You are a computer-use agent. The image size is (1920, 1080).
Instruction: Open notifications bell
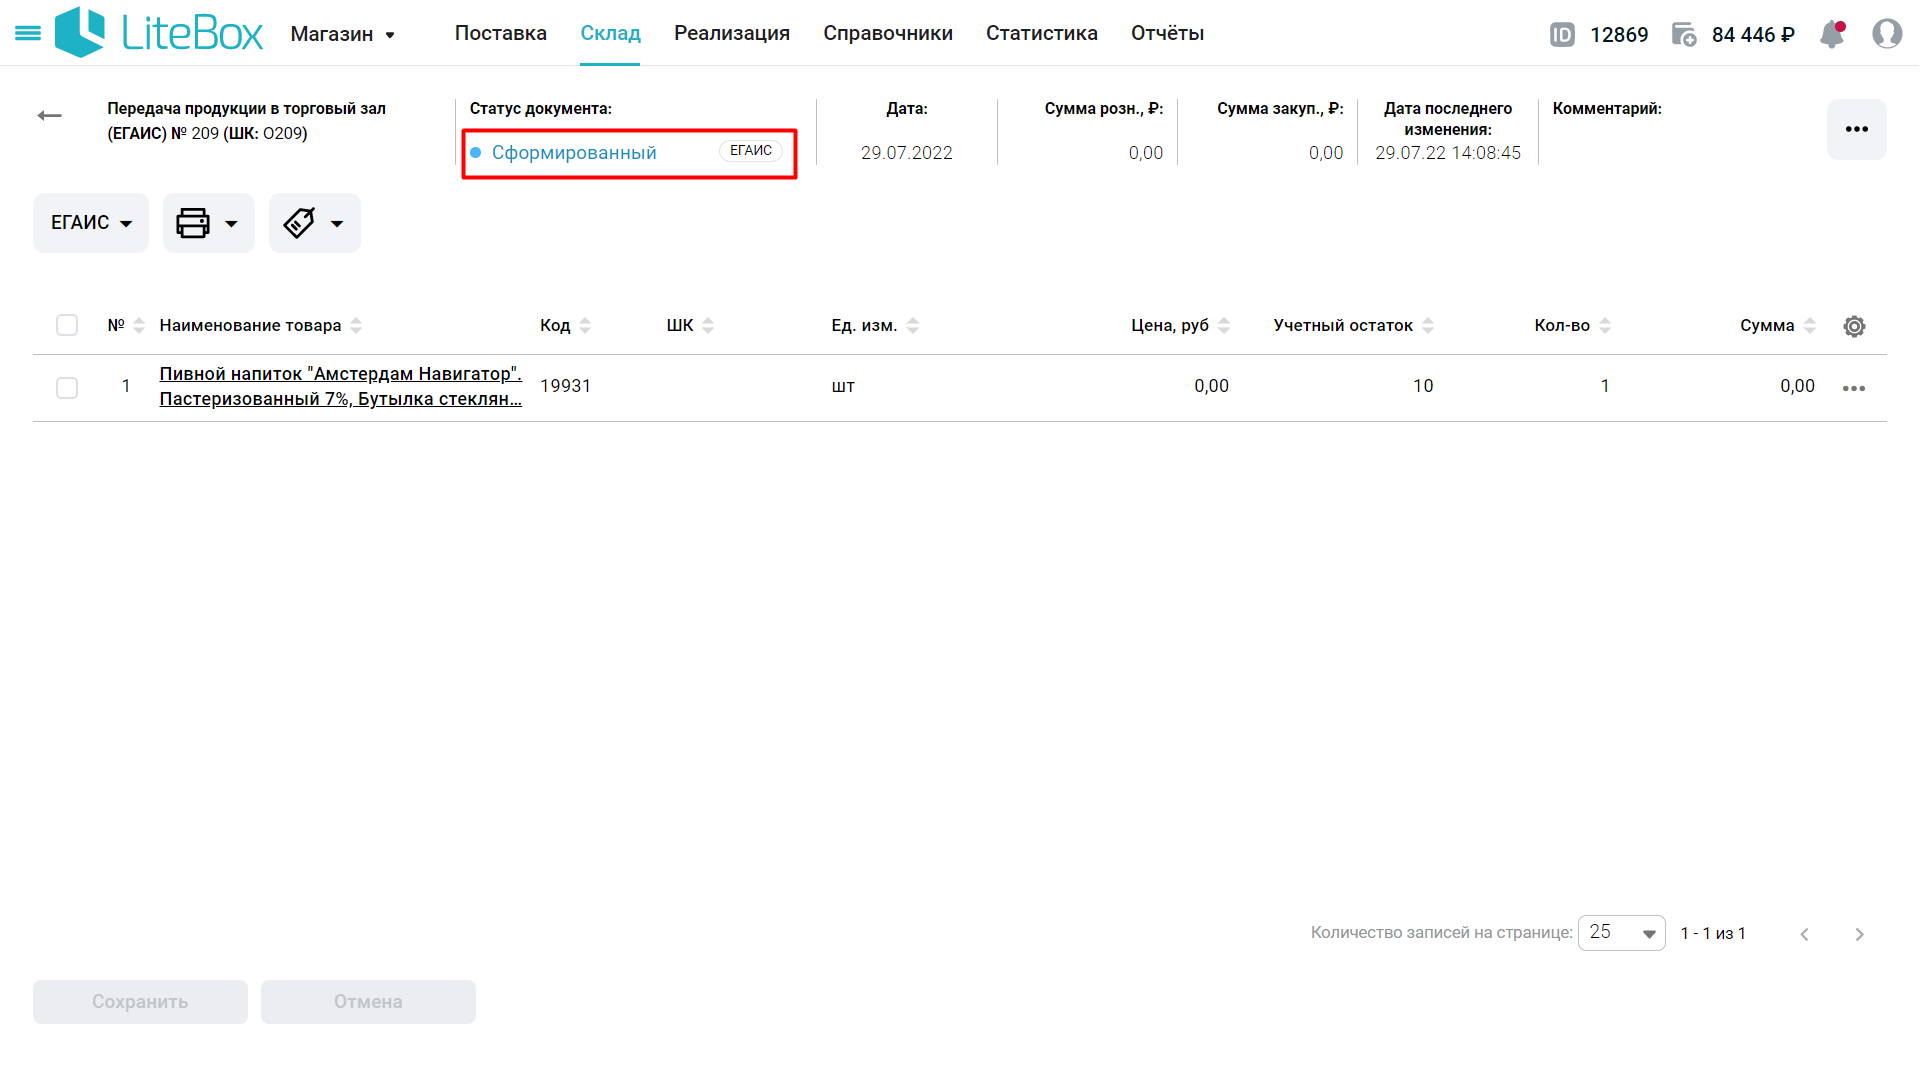pyautogui.click(x=1832, y=34)
